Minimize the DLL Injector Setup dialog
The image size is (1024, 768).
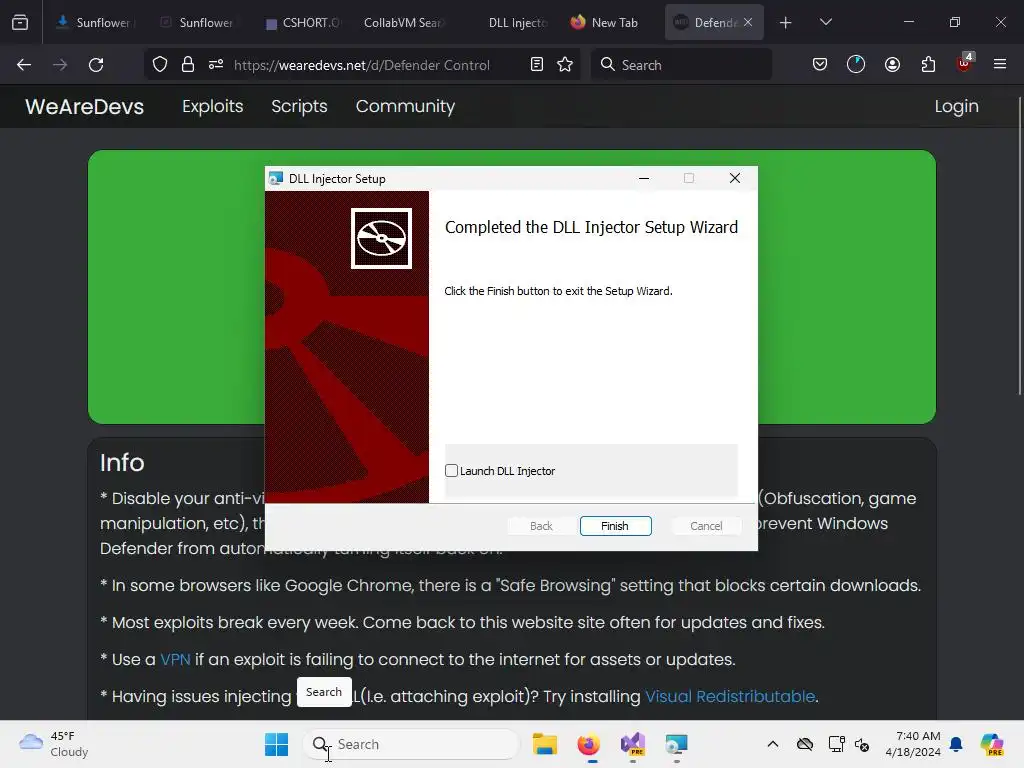644,178
